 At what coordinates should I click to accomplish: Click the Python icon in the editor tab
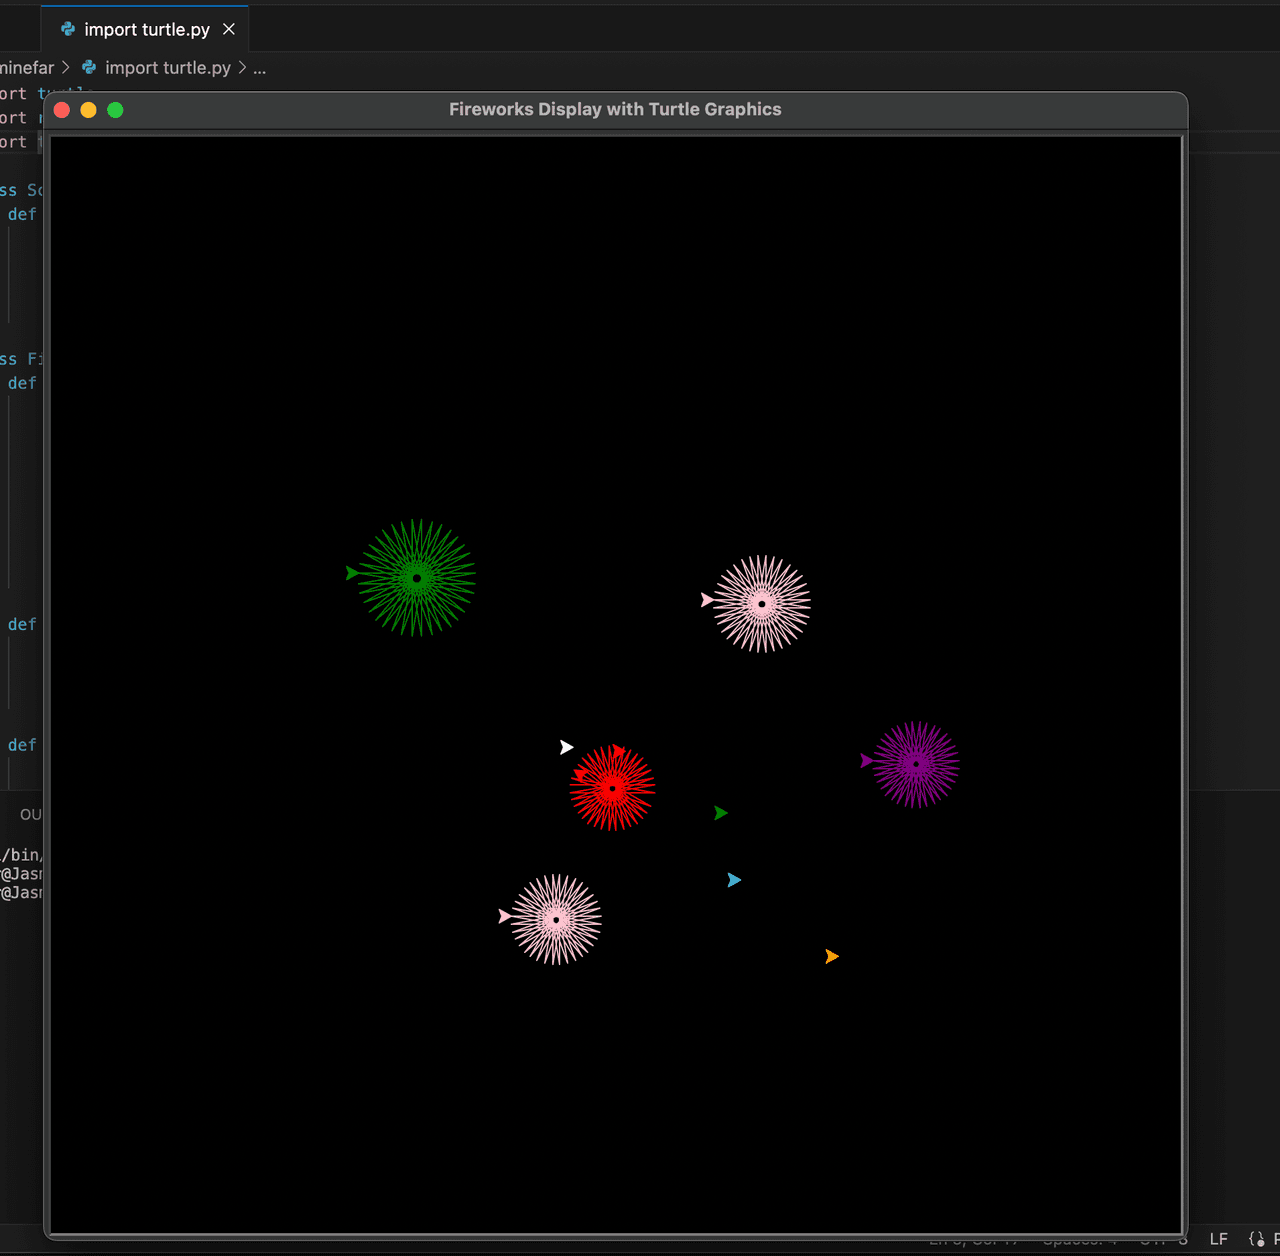(68, 29)
